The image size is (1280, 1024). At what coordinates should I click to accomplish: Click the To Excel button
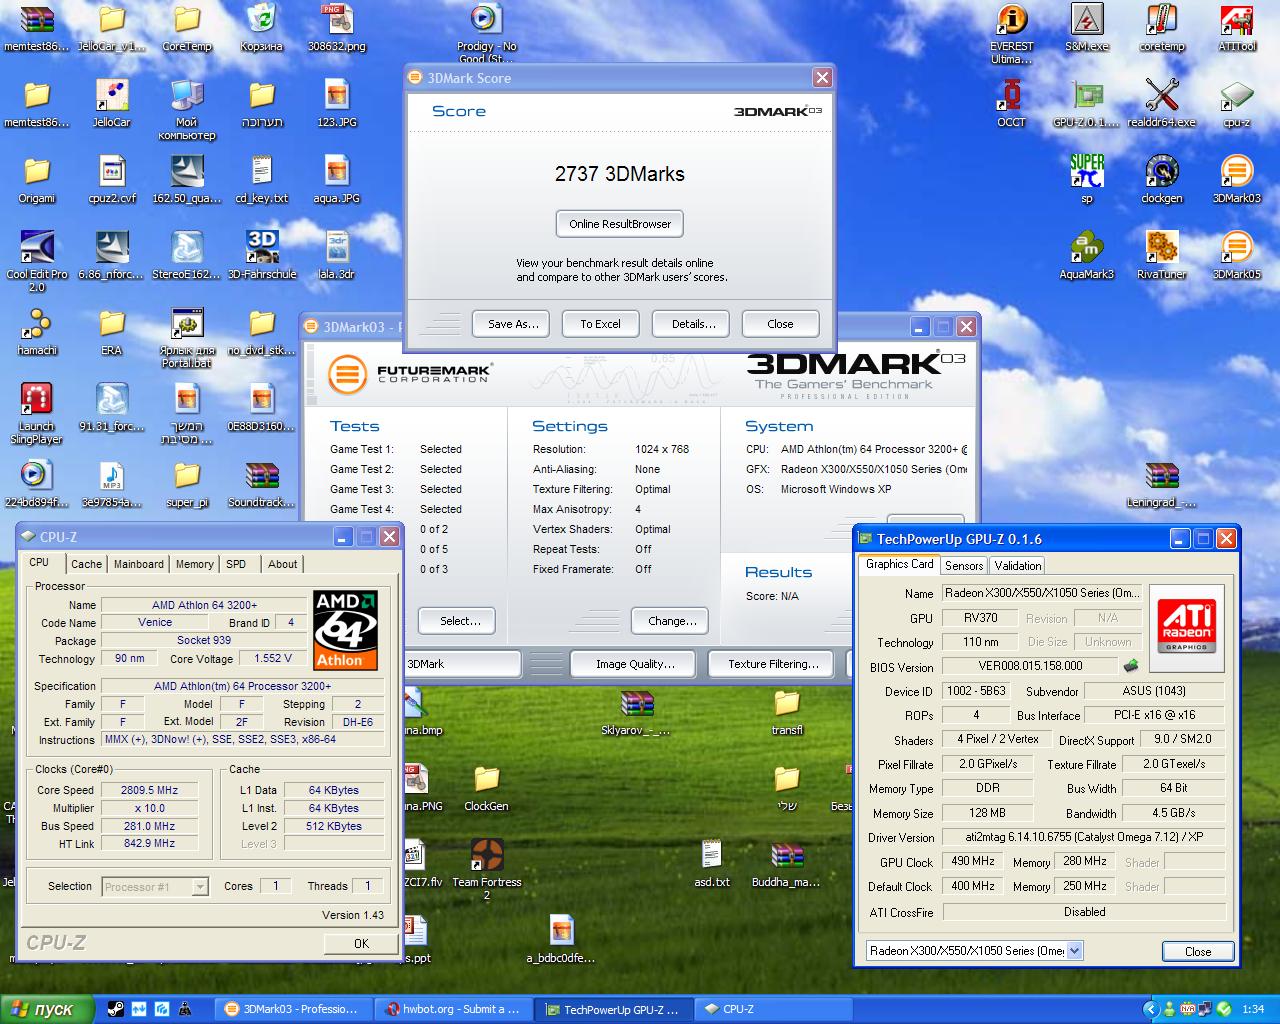[600, 324]
